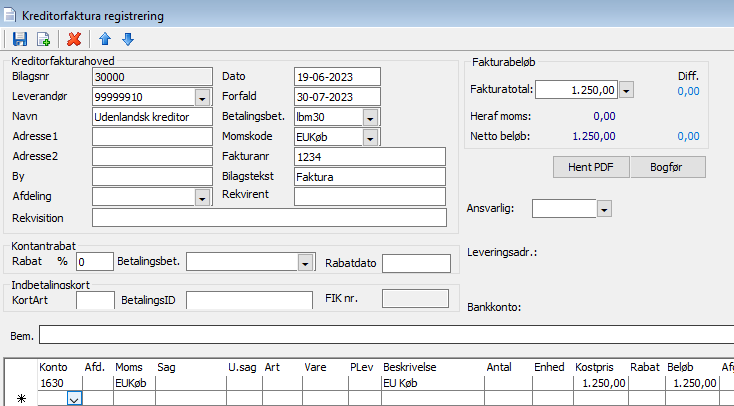
Task: Click the Save diskette icon in toolbar
Action: [20, 40]
